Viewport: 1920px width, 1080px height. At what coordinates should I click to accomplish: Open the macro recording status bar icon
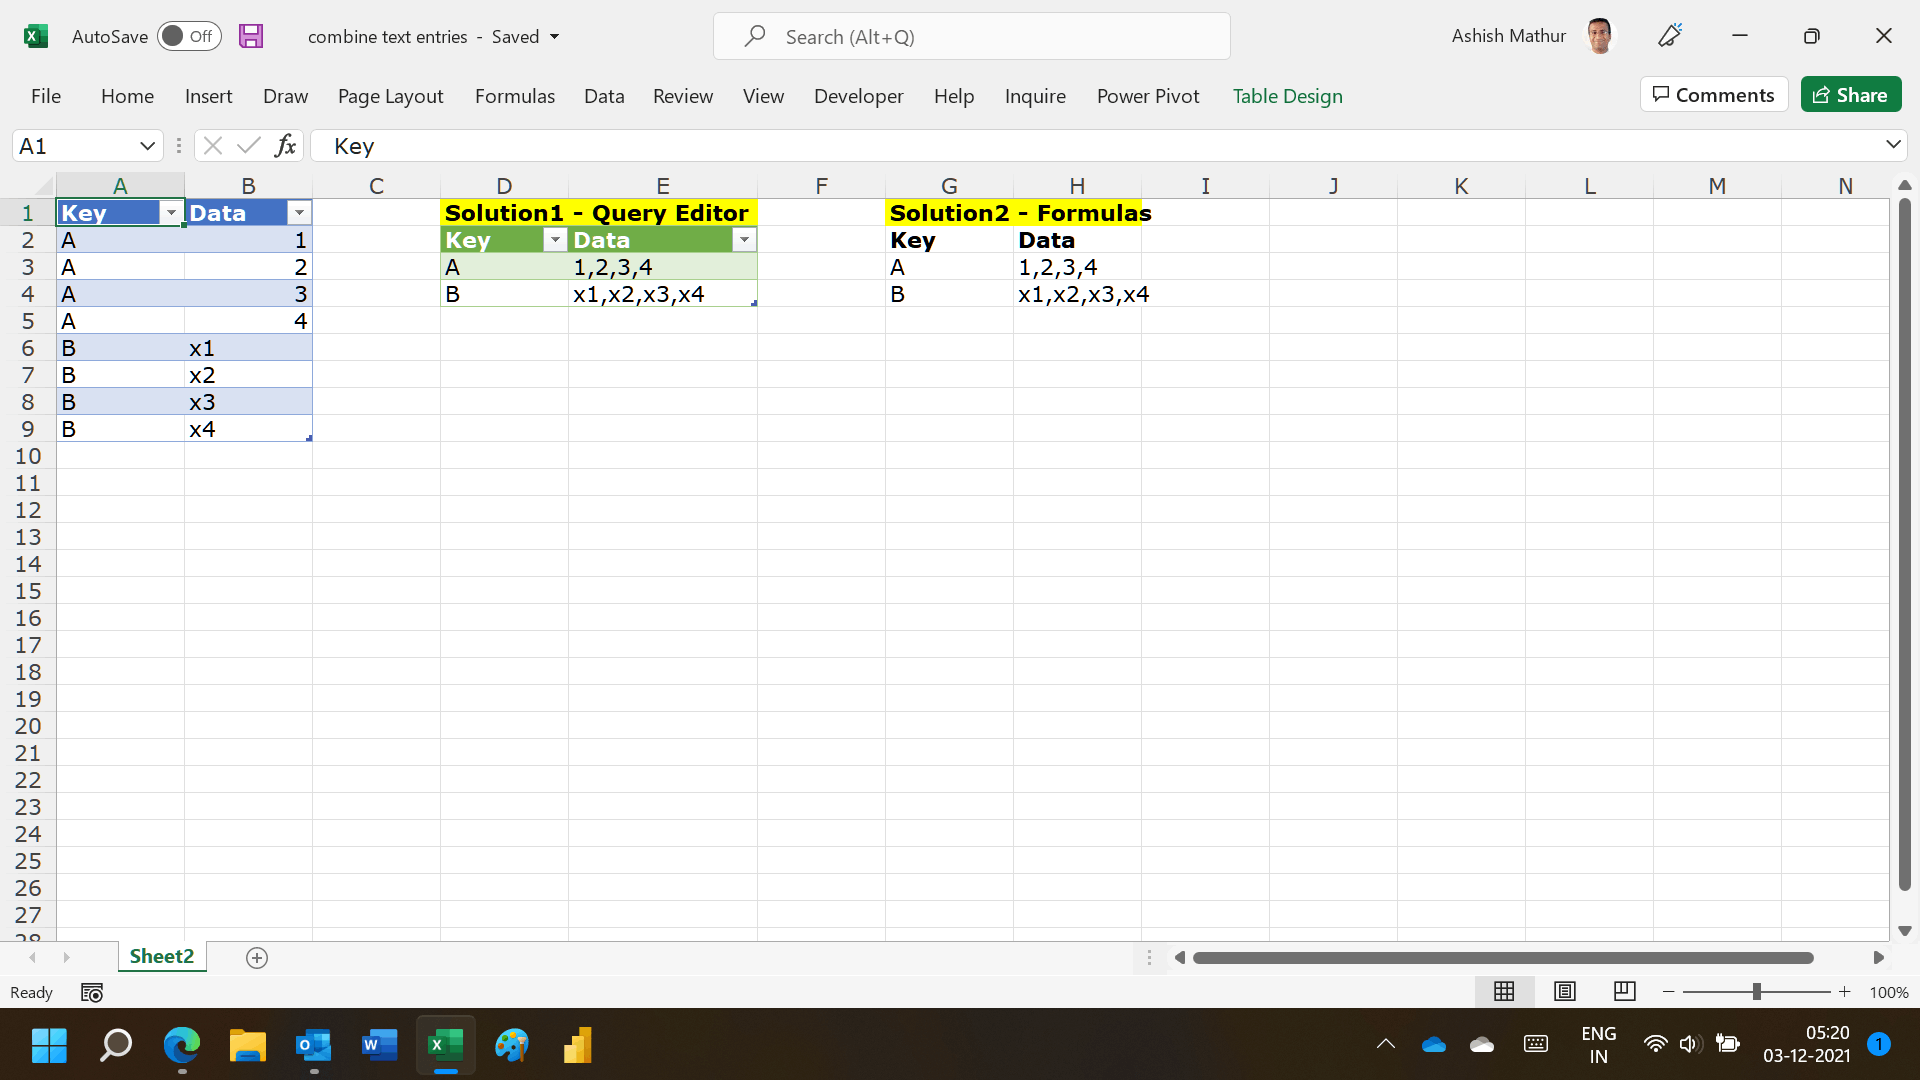coord(92,993)
